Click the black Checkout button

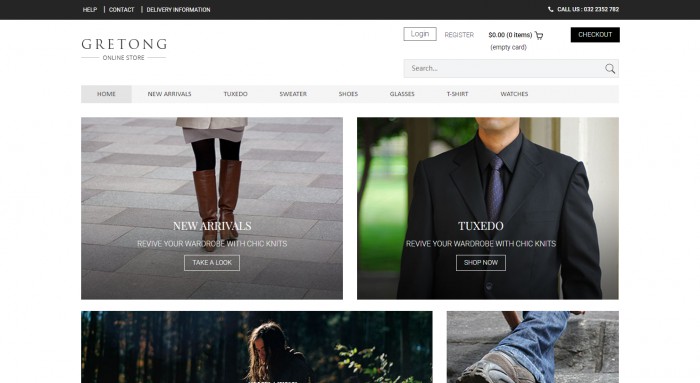[595, 35]
